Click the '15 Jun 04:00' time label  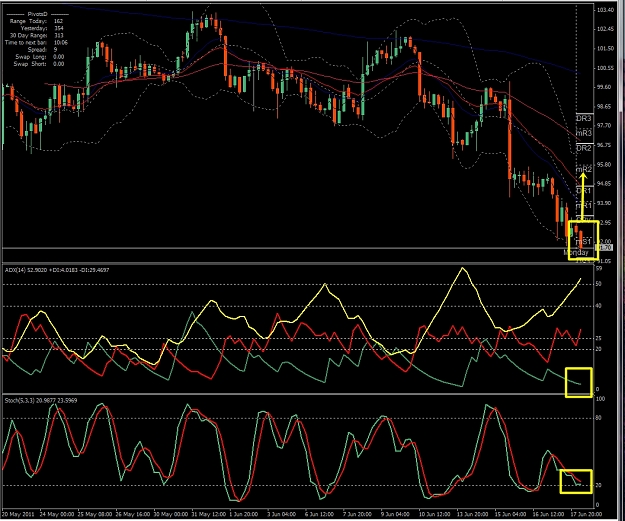[x=511, y=514]
